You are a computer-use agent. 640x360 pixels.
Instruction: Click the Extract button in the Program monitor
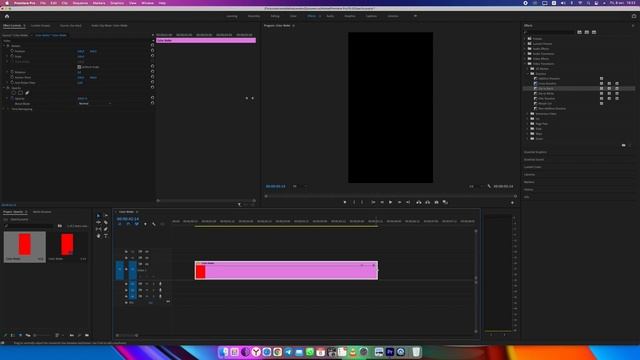click(x=427, y=202)
